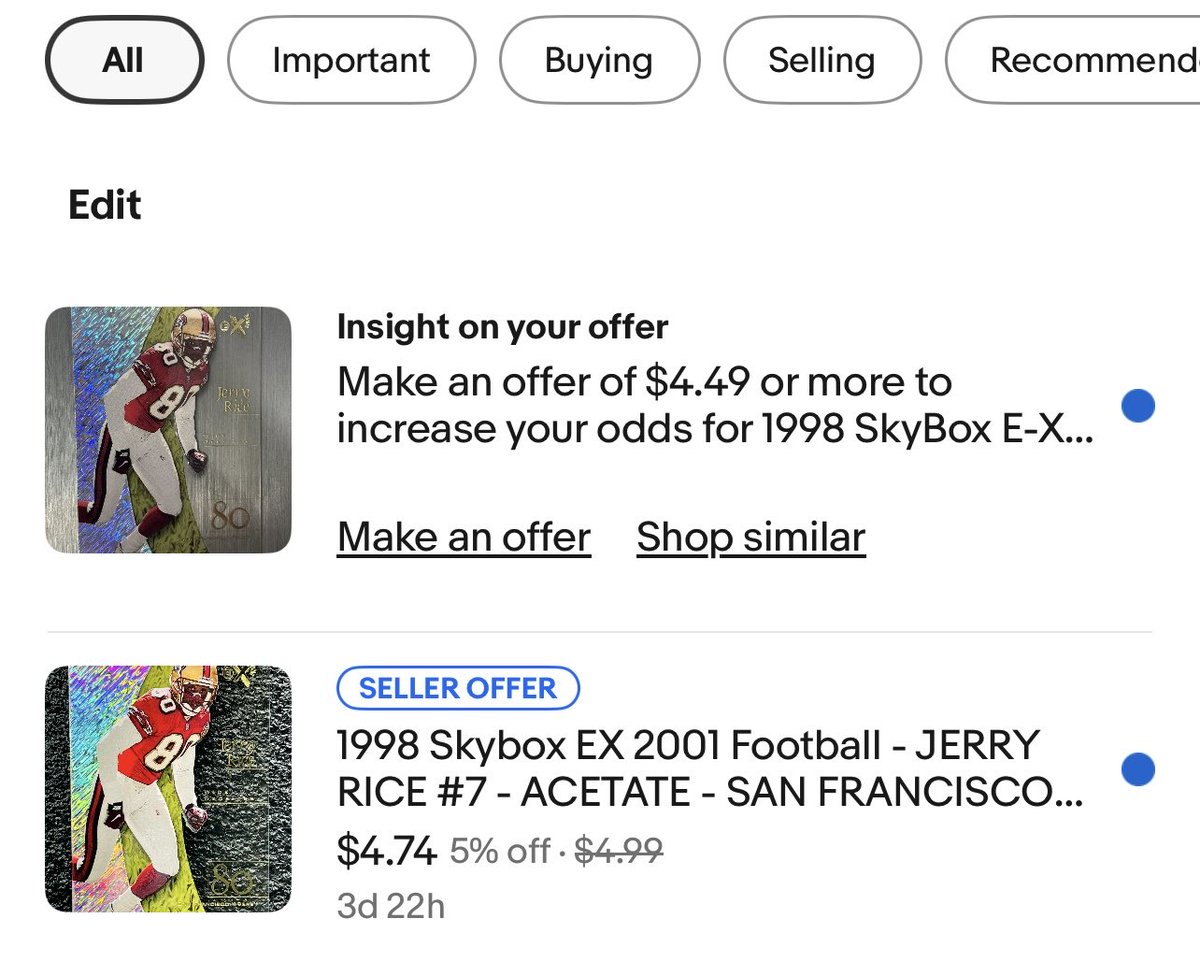Click the "Make an offer" link

click(x=464, y=537)
